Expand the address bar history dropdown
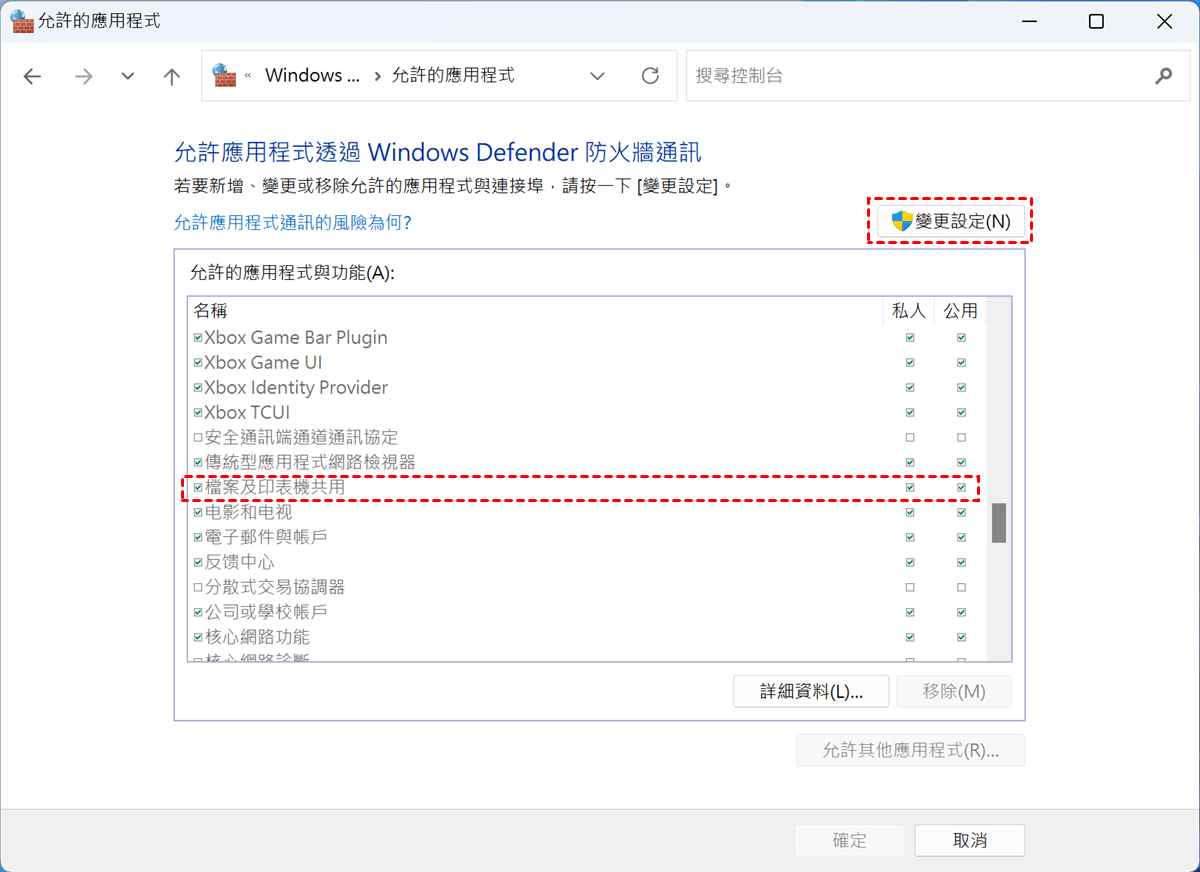This screenshot has width=1200, height=872. (597, 76)
